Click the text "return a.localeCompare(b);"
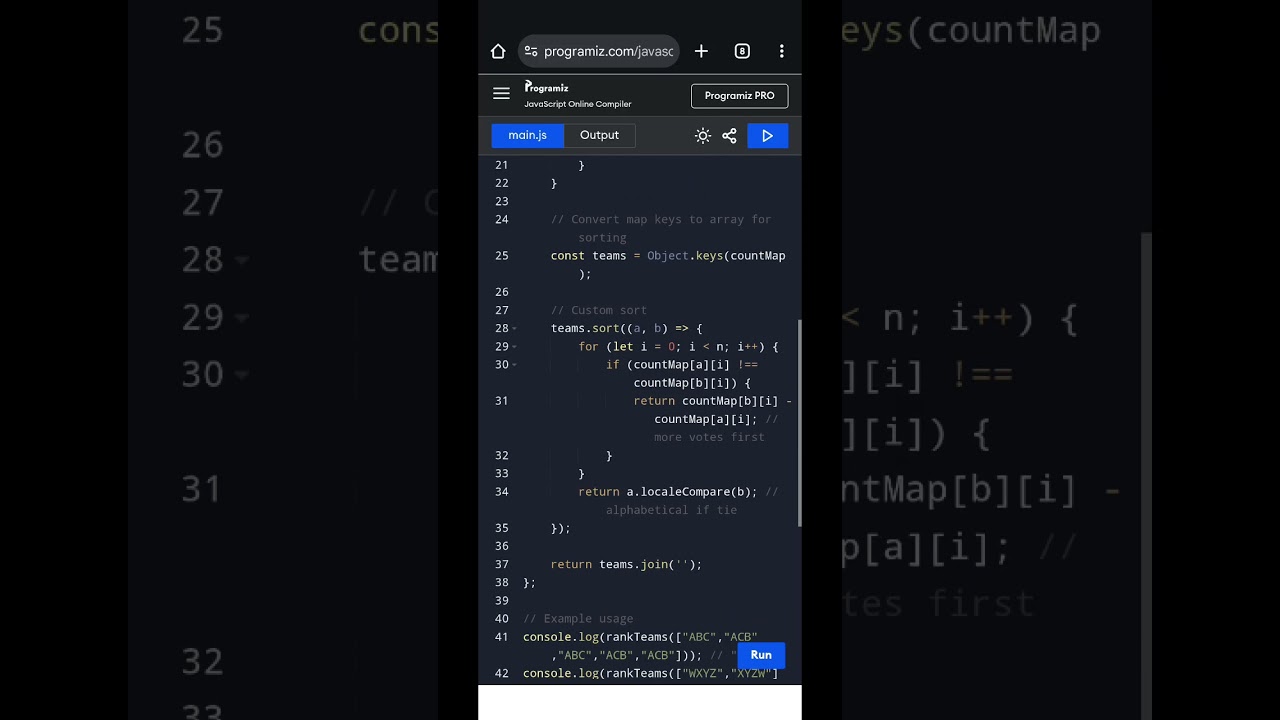This screenshot has width=1280, height=720. pos(668,492)
